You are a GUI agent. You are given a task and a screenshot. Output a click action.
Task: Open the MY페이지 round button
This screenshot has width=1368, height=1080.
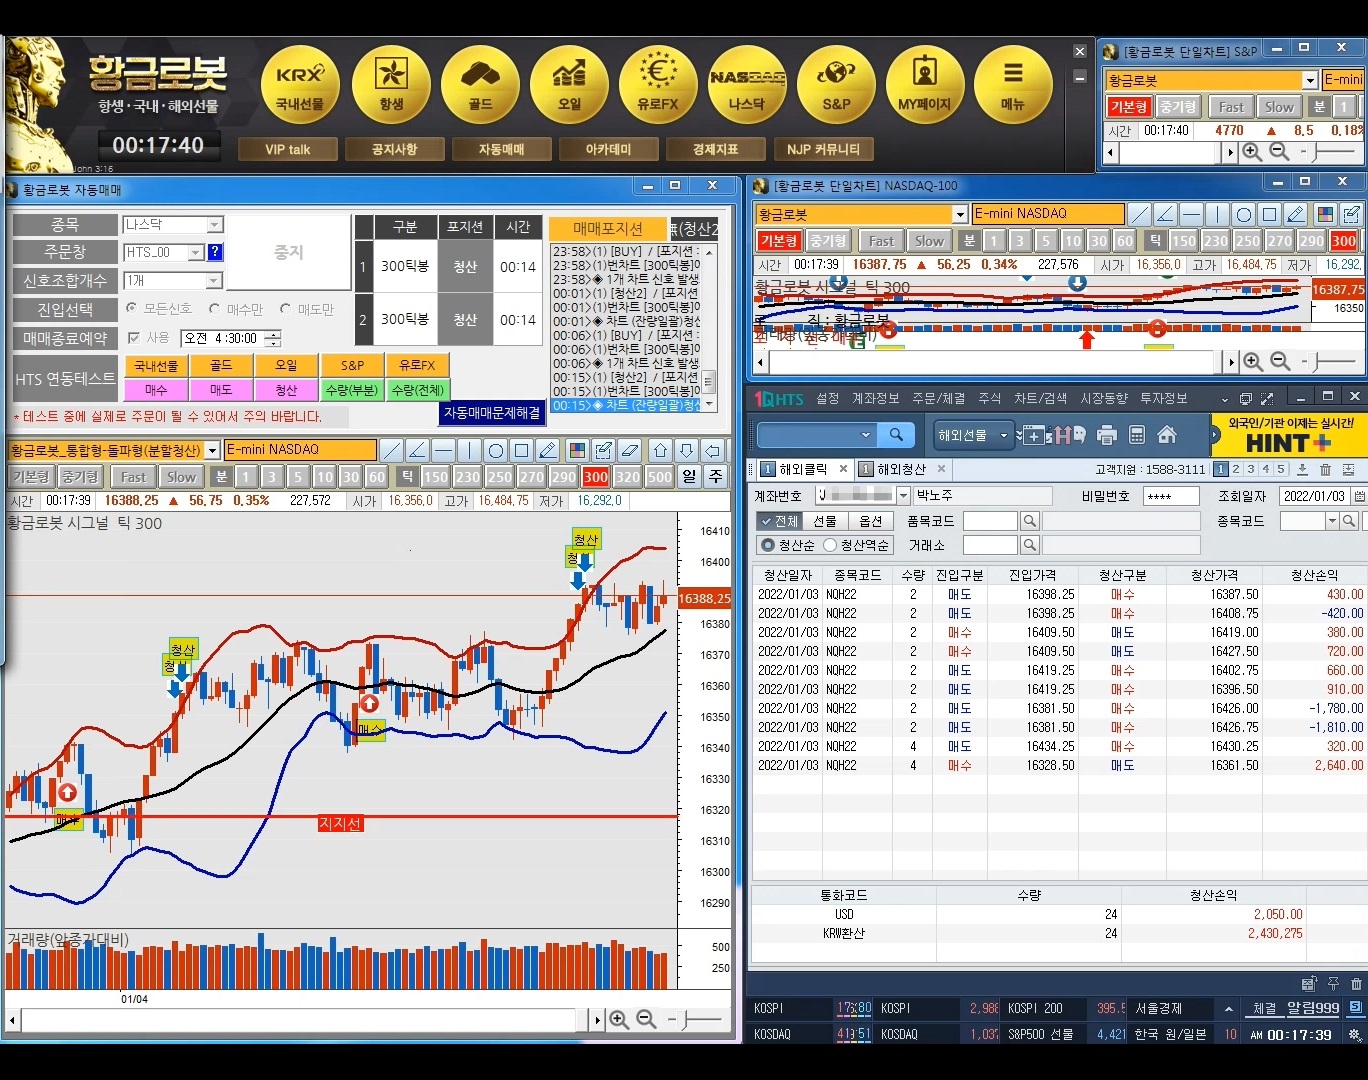point(925,85)
